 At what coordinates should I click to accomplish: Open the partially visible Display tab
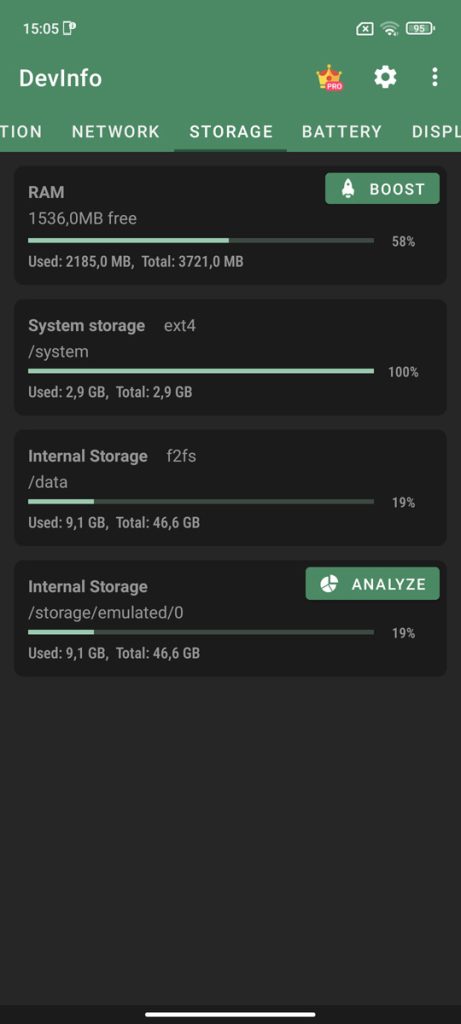[x=436, y=131]
